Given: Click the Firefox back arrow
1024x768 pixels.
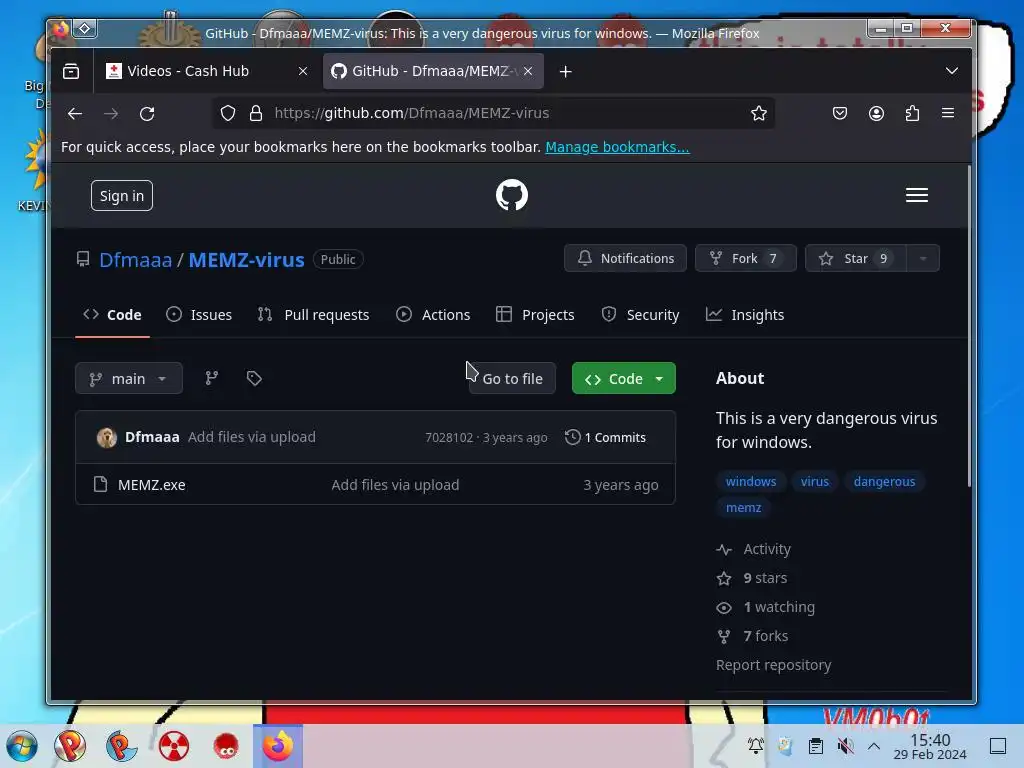Looking at the screenshot, I should coord(75,114).
